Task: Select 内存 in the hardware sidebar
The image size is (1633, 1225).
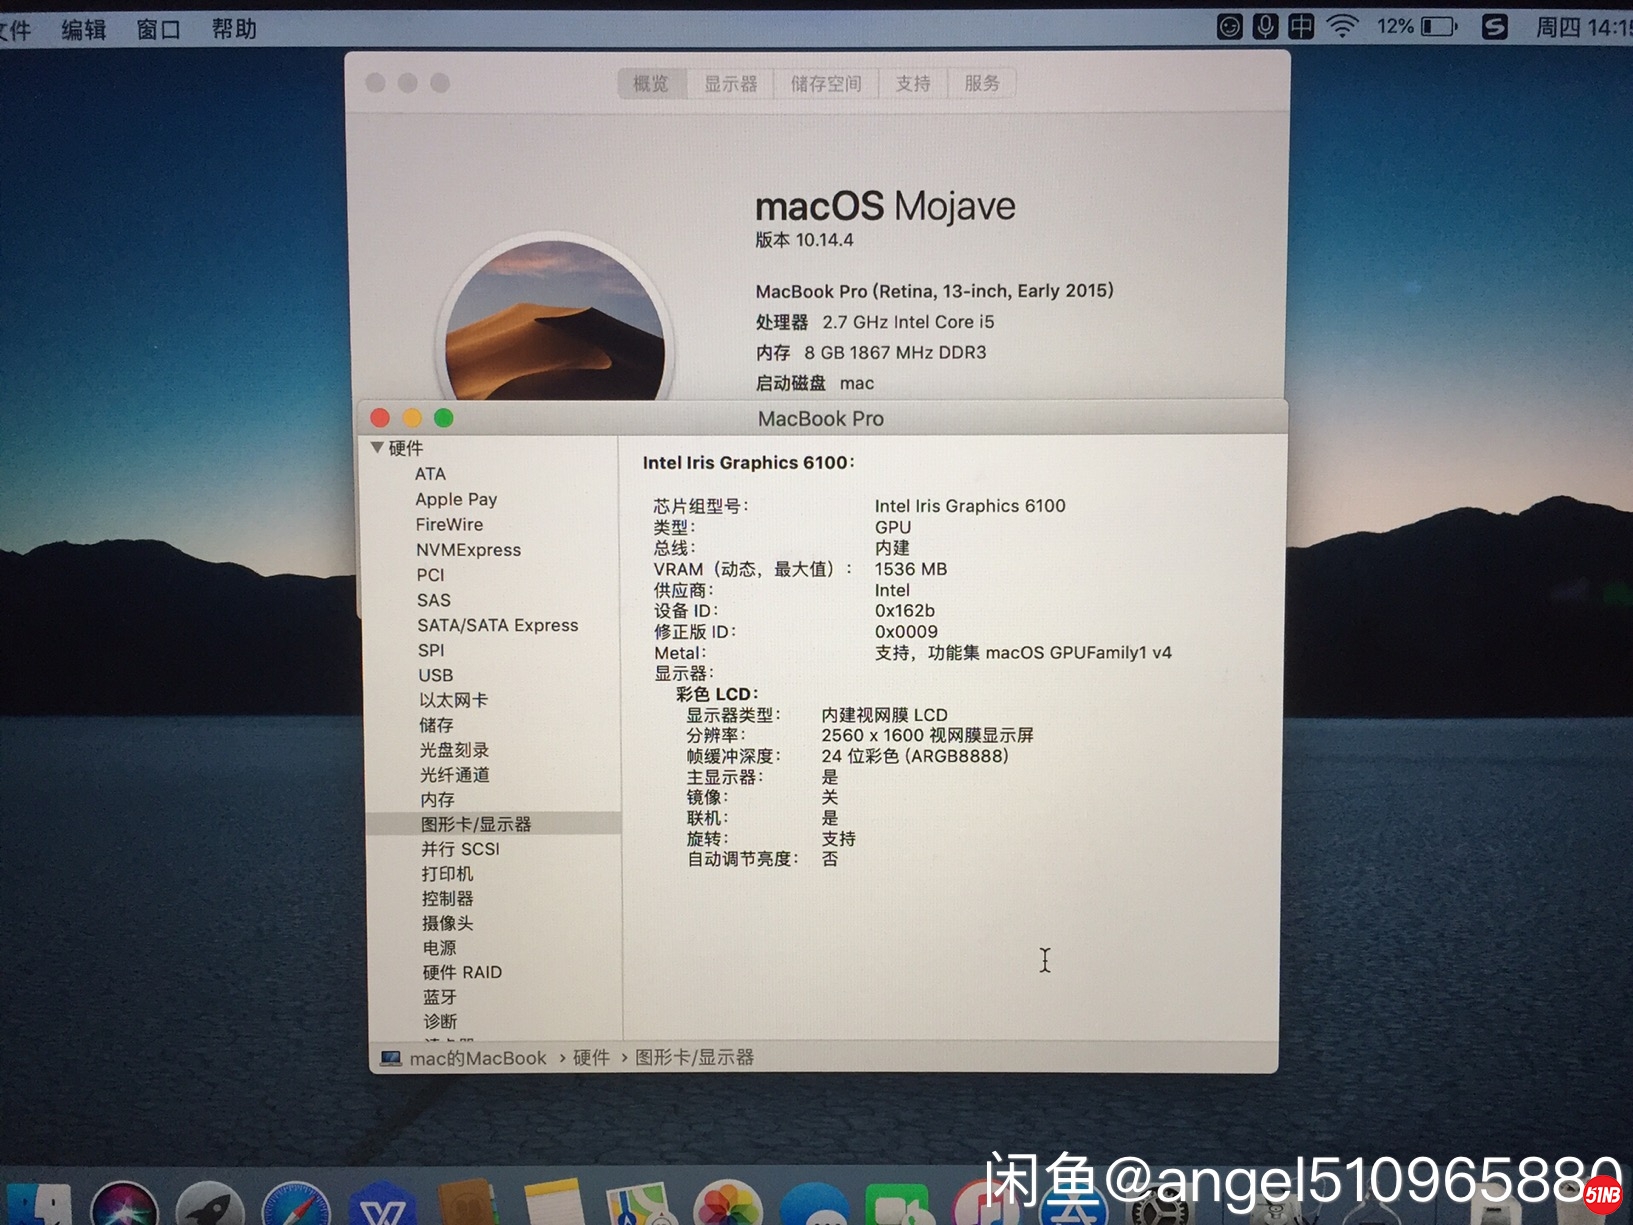Action: pyautogui.click(x=438, y=800)
